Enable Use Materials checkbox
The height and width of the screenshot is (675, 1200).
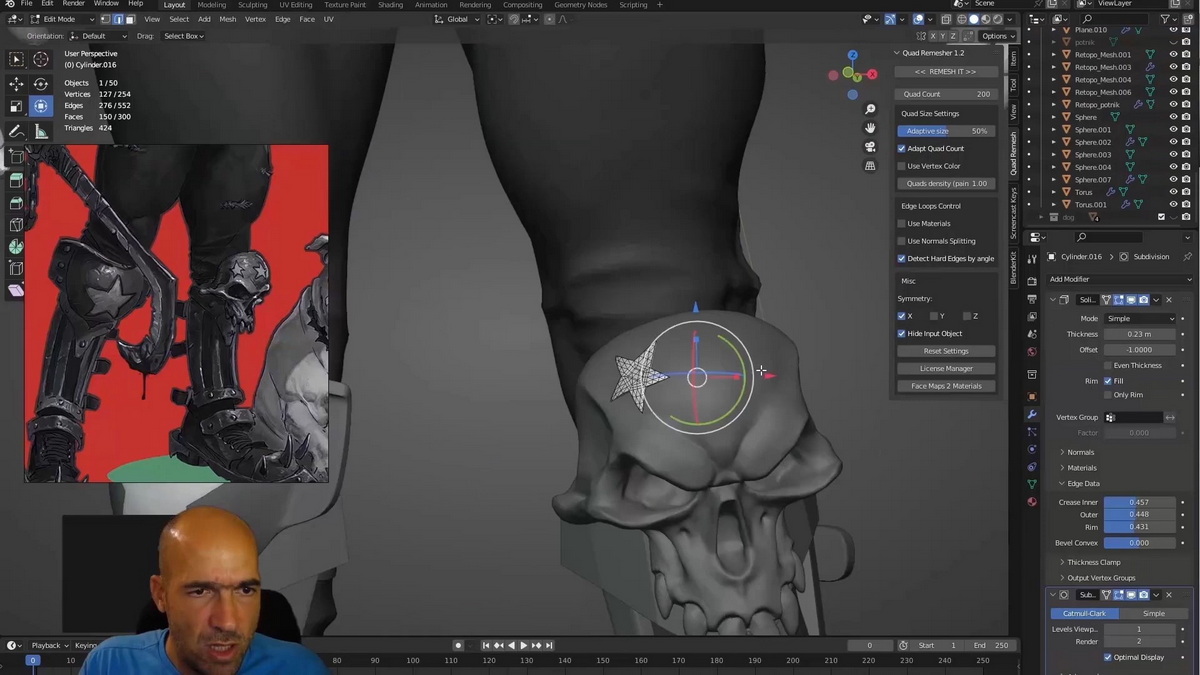[x=901, y=223]
